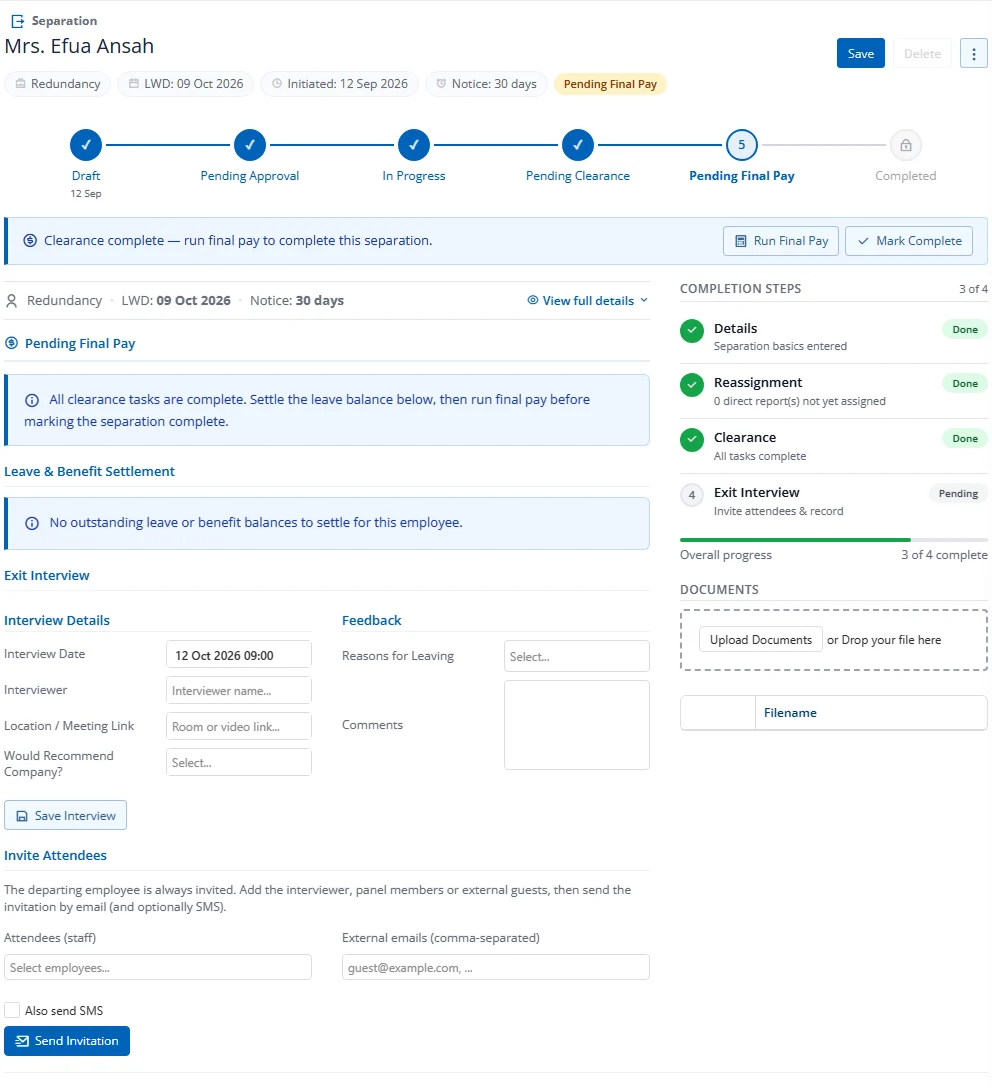Click Run Final Pay button
This screenshot has width=992, height=1088.
(x=780, y=241)
